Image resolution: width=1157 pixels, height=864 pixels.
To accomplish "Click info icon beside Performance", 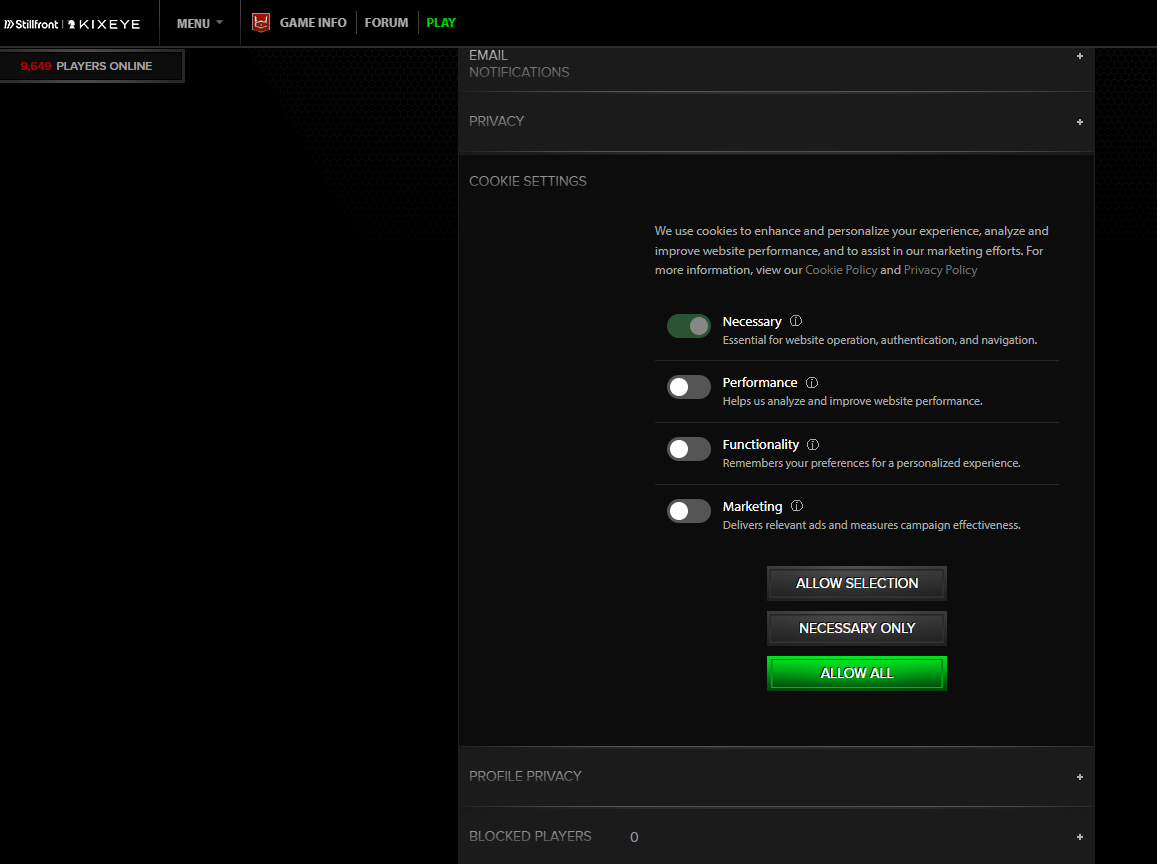I will point(812,382).
